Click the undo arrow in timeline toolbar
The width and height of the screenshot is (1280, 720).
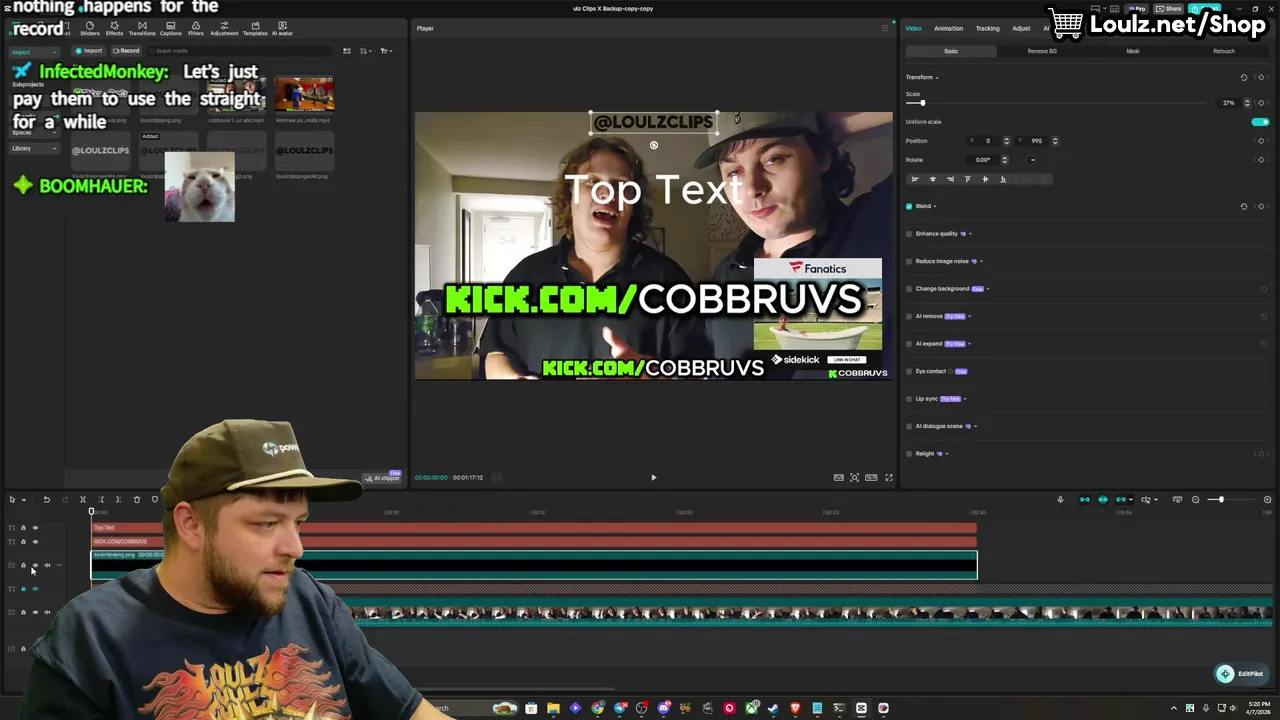[46, 499]
